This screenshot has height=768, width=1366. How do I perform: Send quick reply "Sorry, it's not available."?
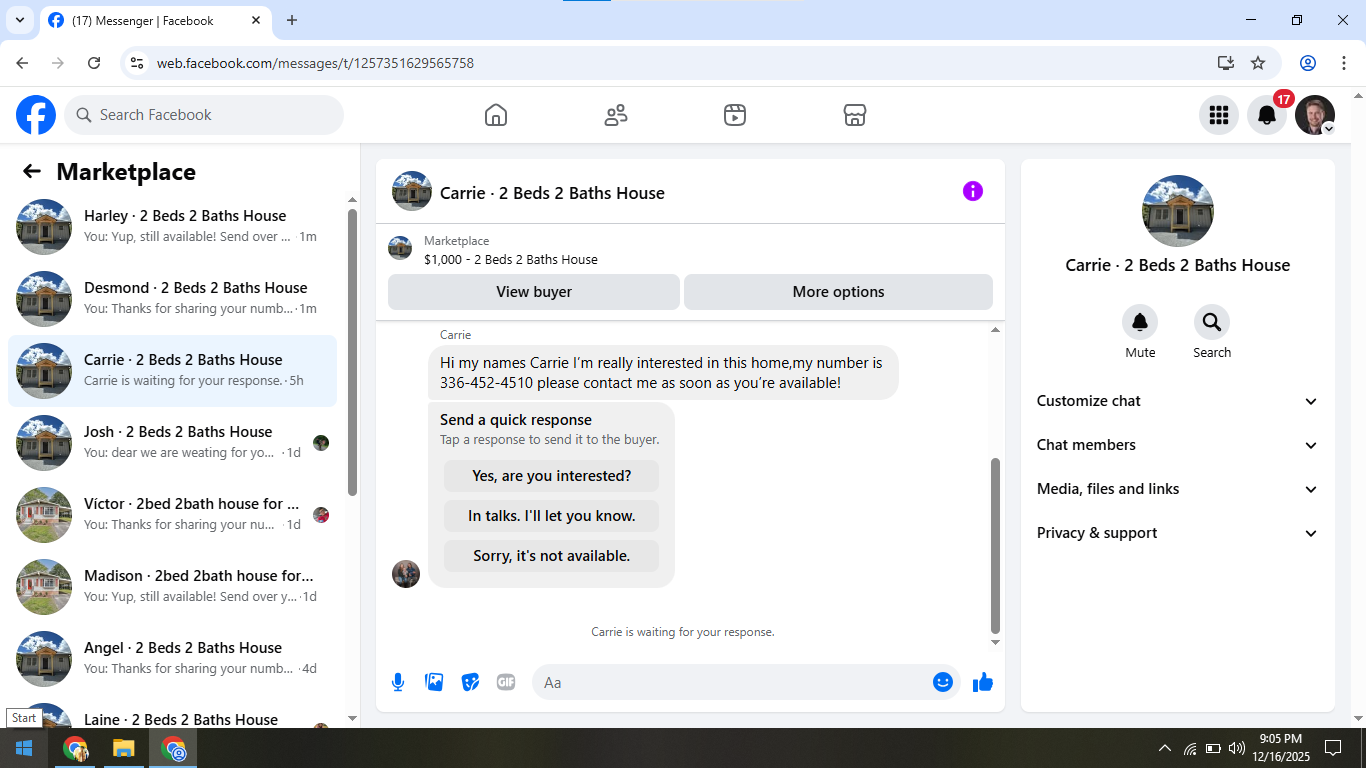[551, 556]
